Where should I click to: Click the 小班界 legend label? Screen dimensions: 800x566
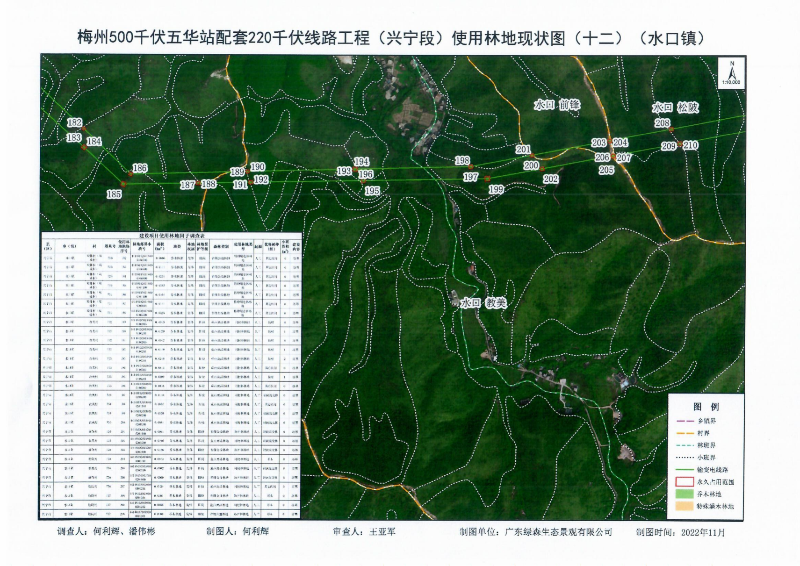tap(707, 458)
